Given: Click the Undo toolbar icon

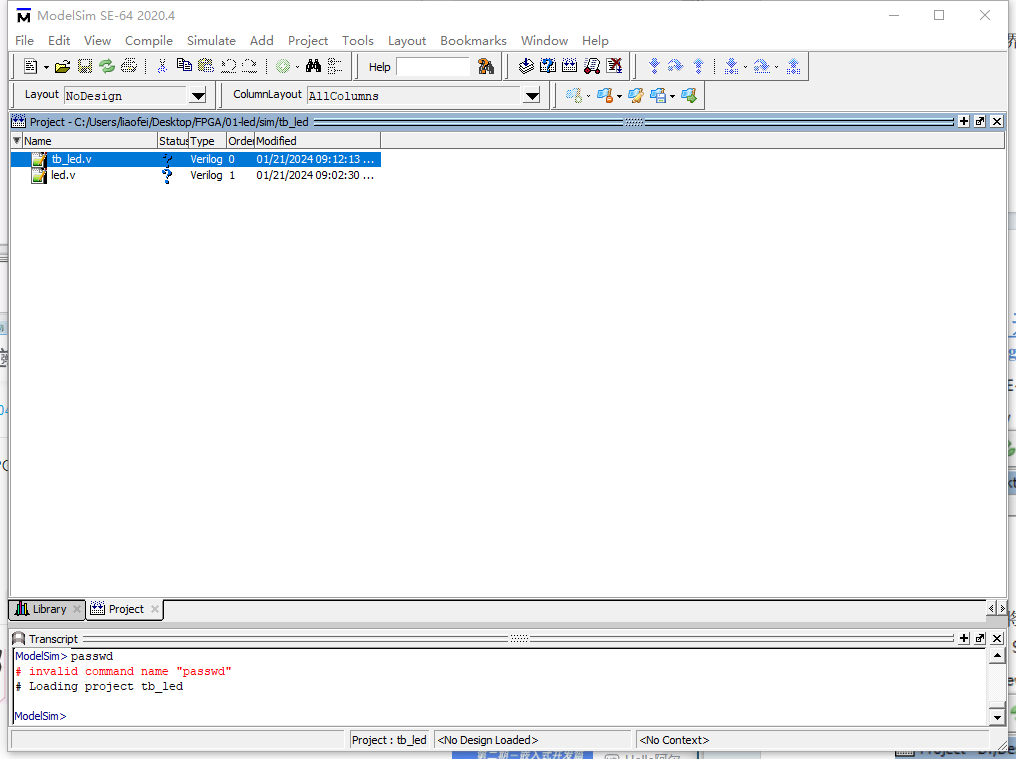Looking at the screenshot, I should pos(228,66).
